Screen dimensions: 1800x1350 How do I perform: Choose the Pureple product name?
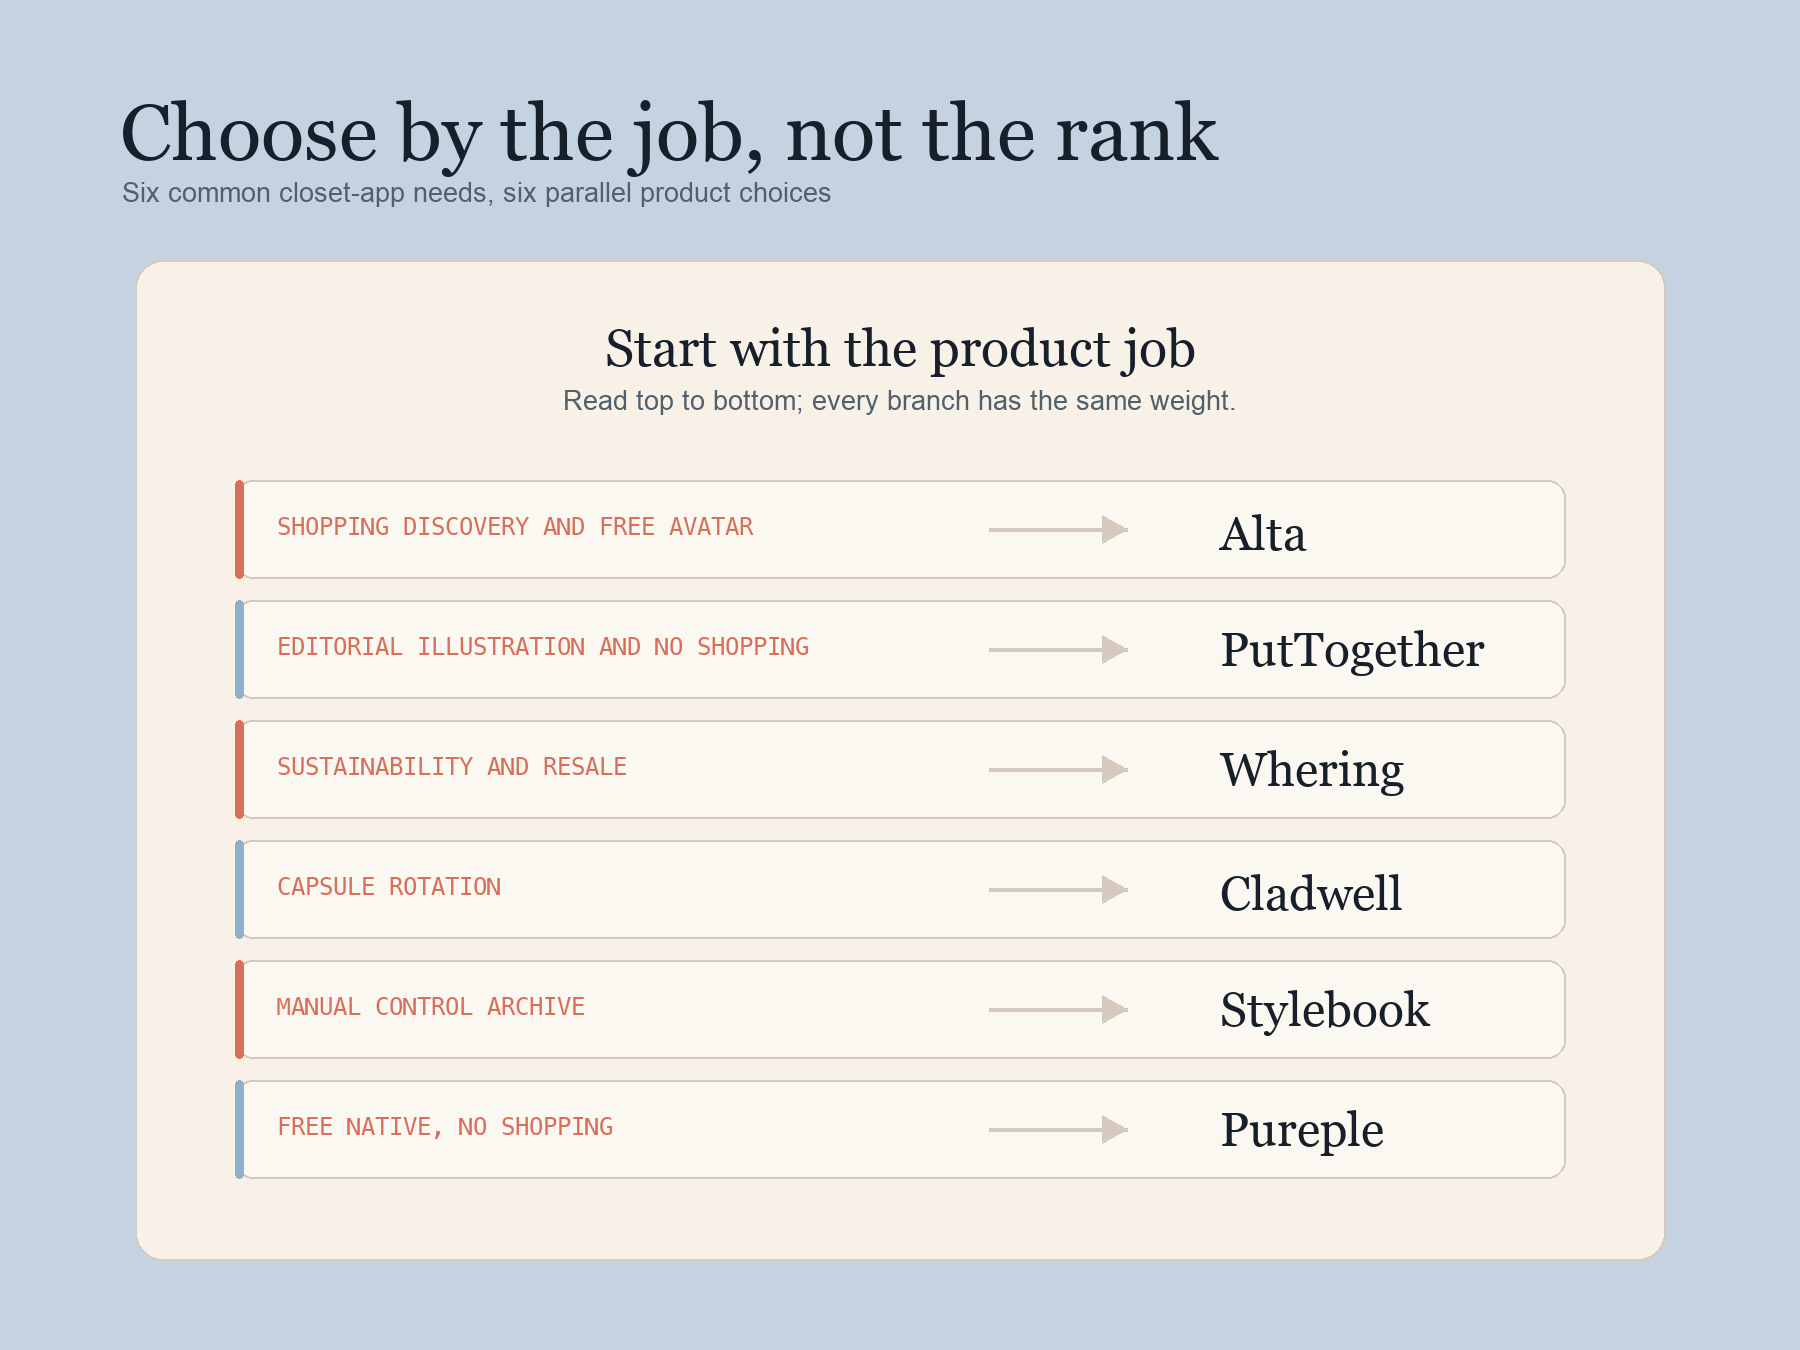(1302, 1132)
